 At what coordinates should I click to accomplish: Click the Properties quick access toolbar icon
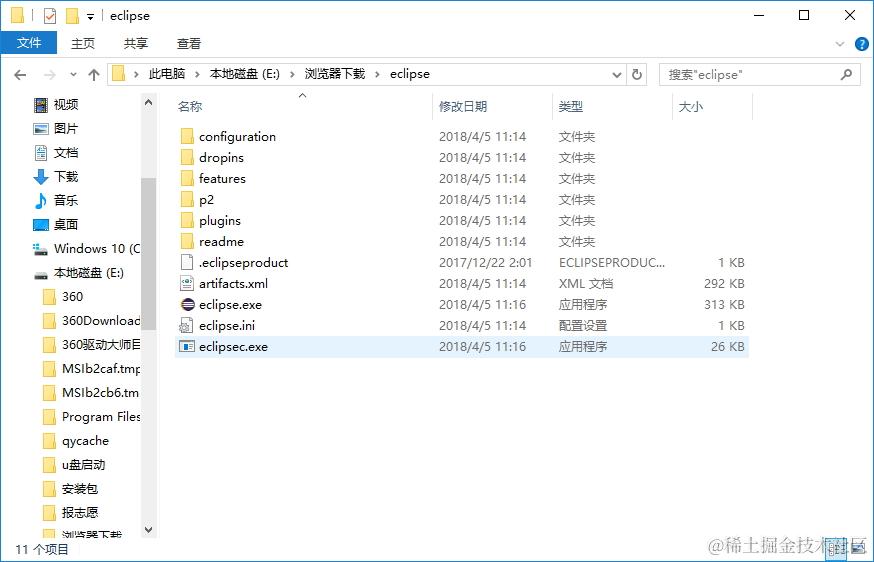[x=50, y=16]
